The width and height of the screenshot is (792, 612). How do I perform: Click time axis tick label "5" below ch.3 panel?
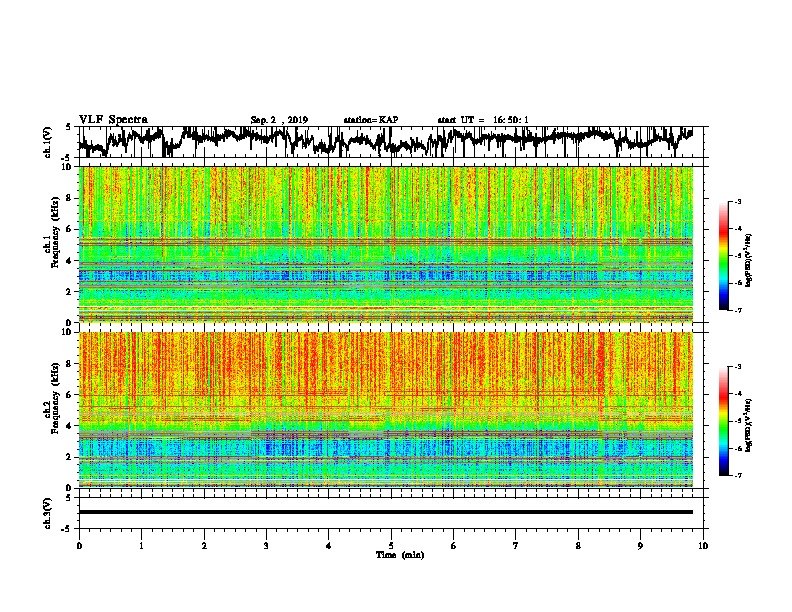click(x=391, y=546)
